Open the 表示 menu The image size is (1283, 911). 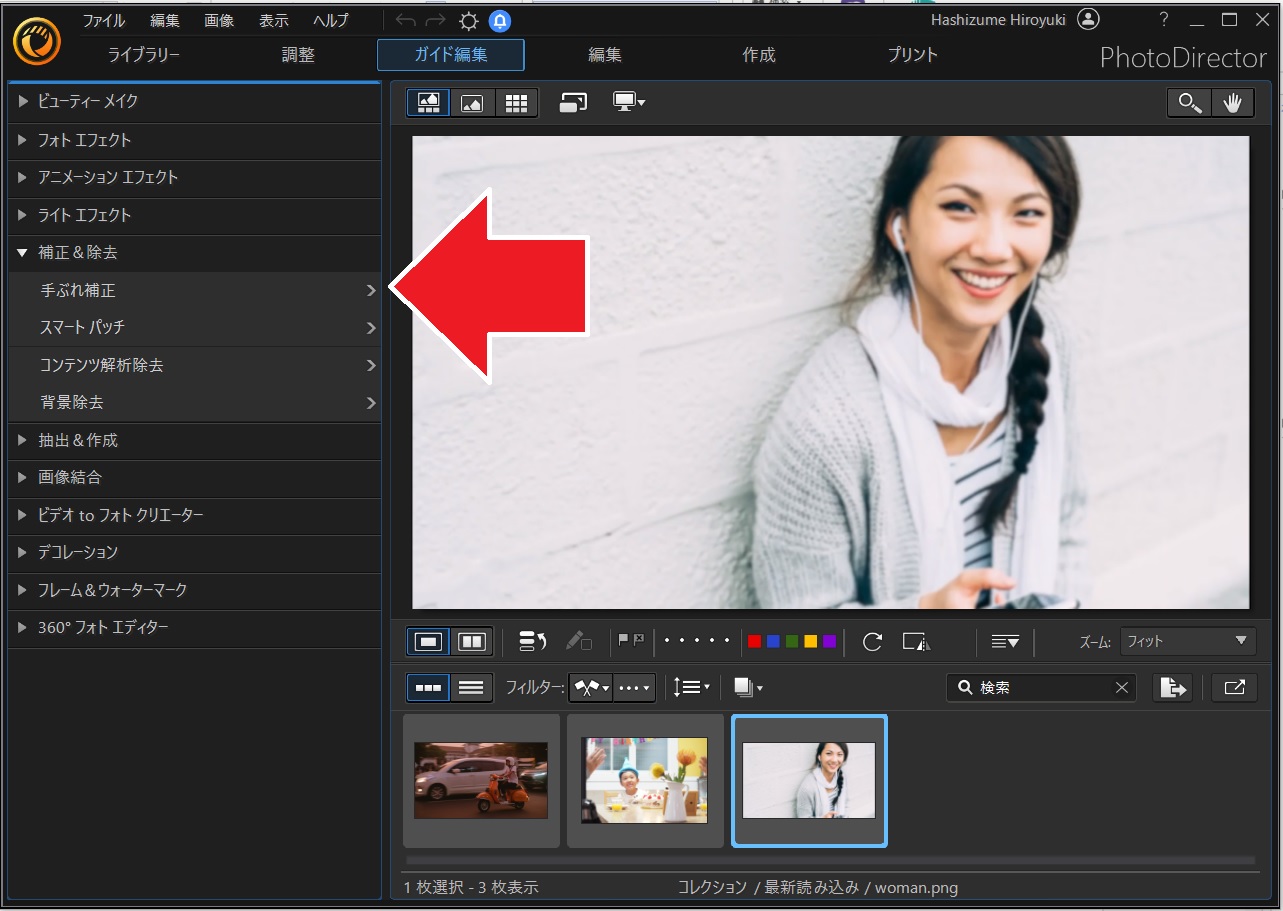pyautogui.click(x=274, y=21)
